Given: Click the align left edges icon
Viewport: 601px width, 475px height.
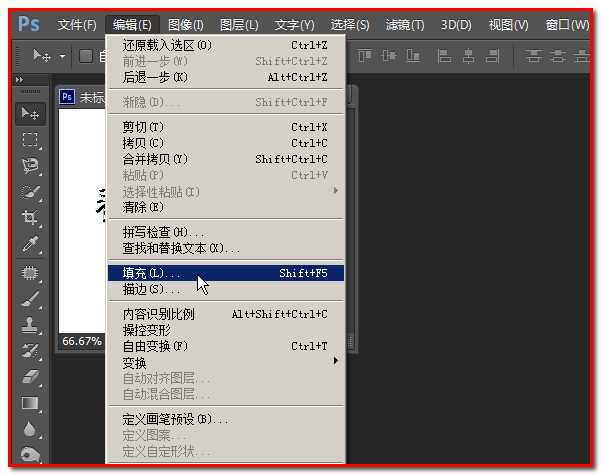Looking at the screenshot, I should pyautogui.click(x=444, y=56).
